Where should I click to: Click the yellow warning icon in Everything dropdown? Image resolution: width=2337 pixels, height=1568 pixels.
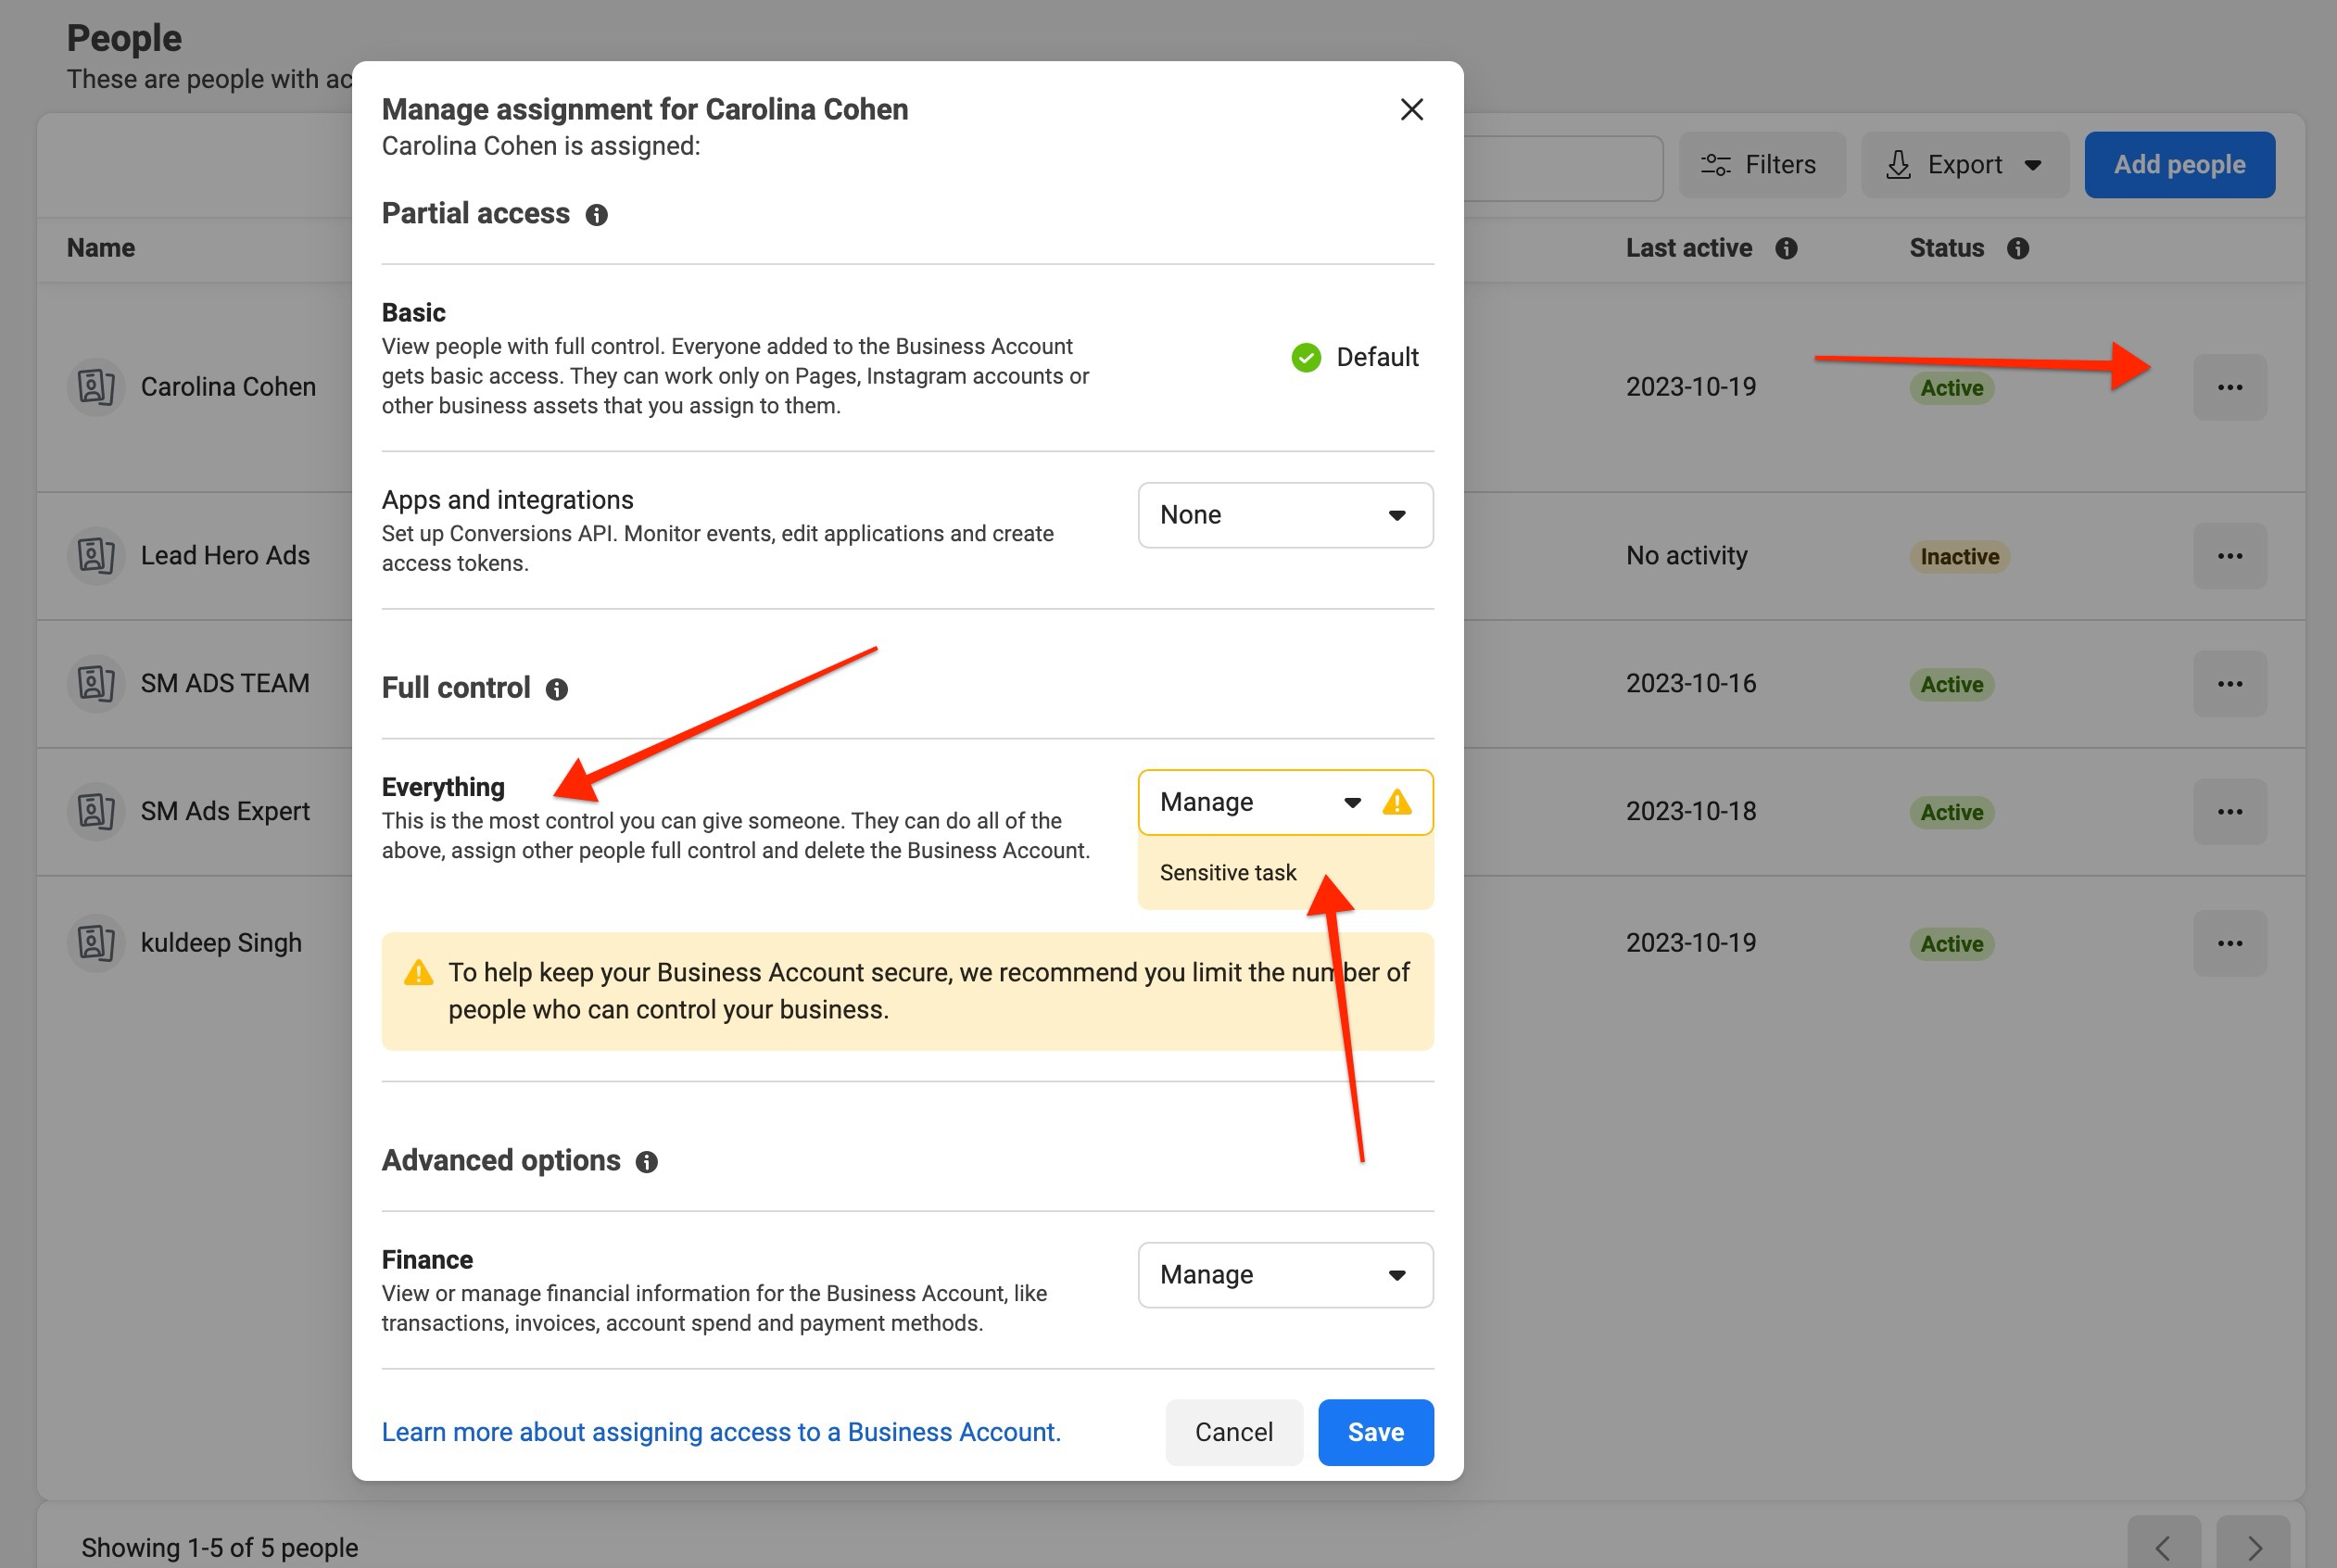coord(1397,802)
